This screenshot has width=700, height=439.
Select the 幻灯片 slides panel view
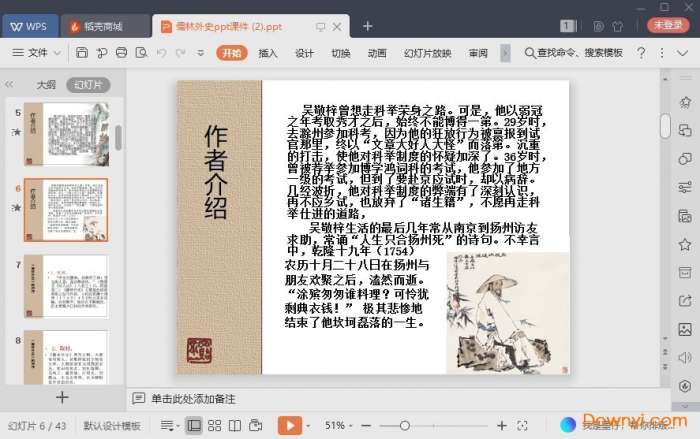tap(87, 85)
